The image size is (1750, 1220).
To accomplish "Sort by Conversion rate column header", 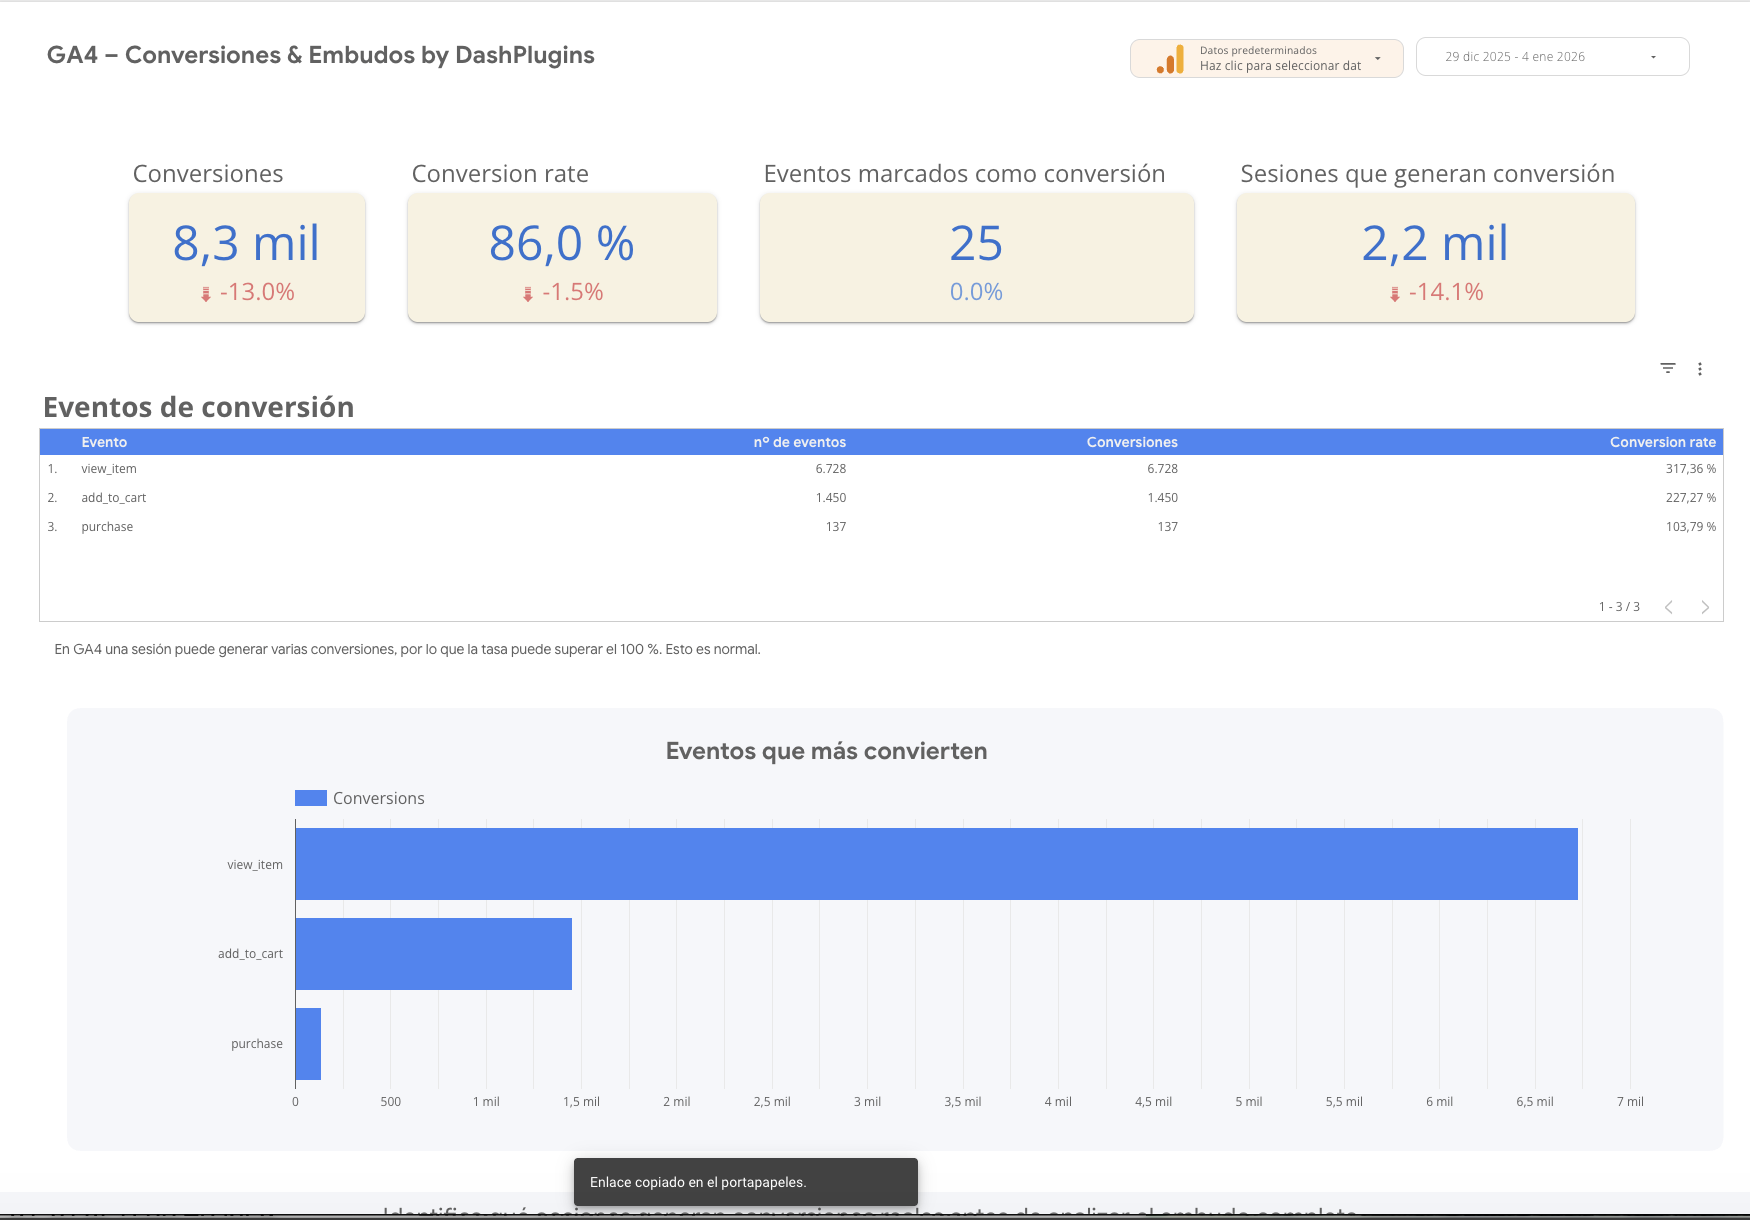I will [1662, 442].
